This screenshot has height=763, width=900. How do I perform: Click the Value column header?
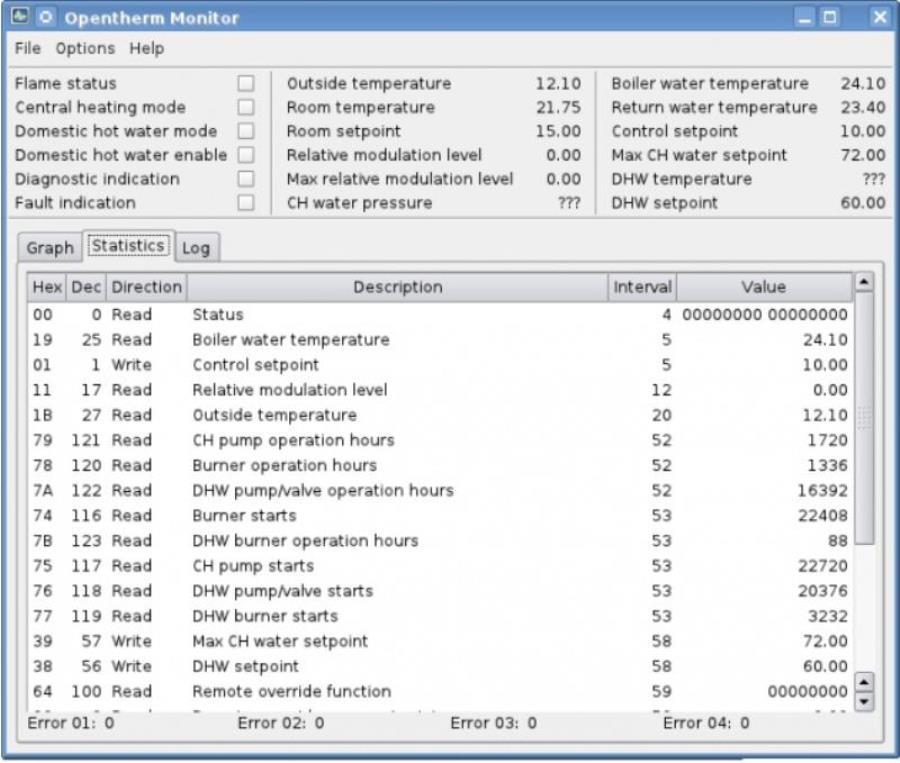click(x=763, y=287)
